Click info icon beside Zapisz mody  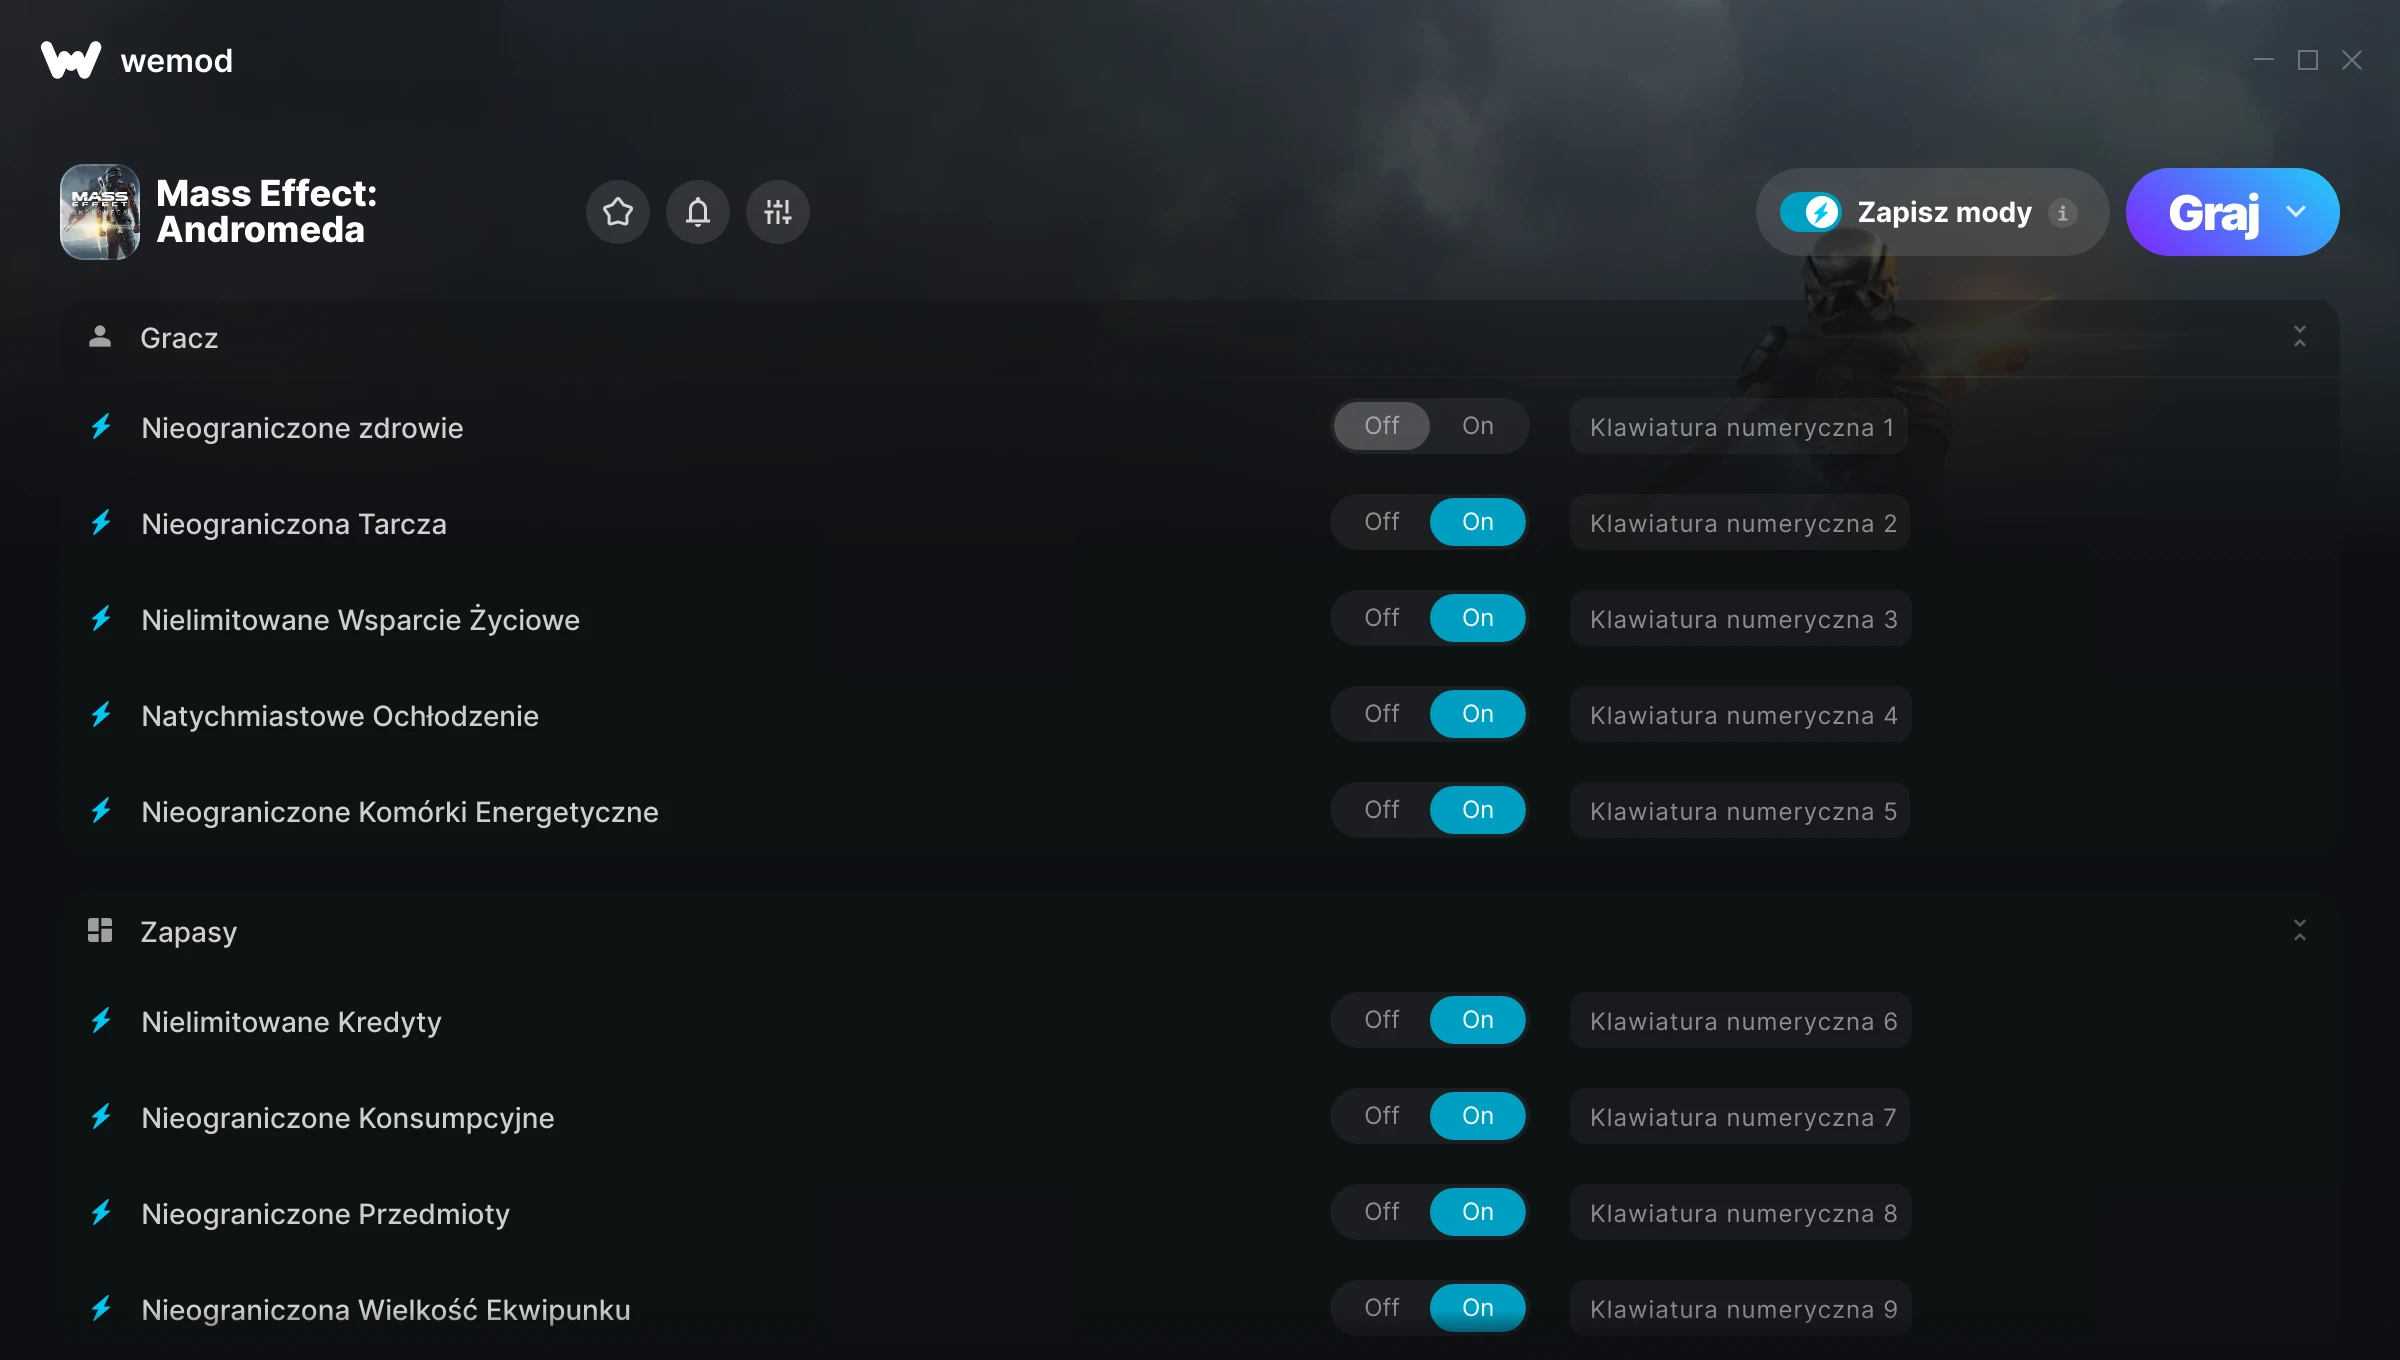click(x=2062, y=213)
